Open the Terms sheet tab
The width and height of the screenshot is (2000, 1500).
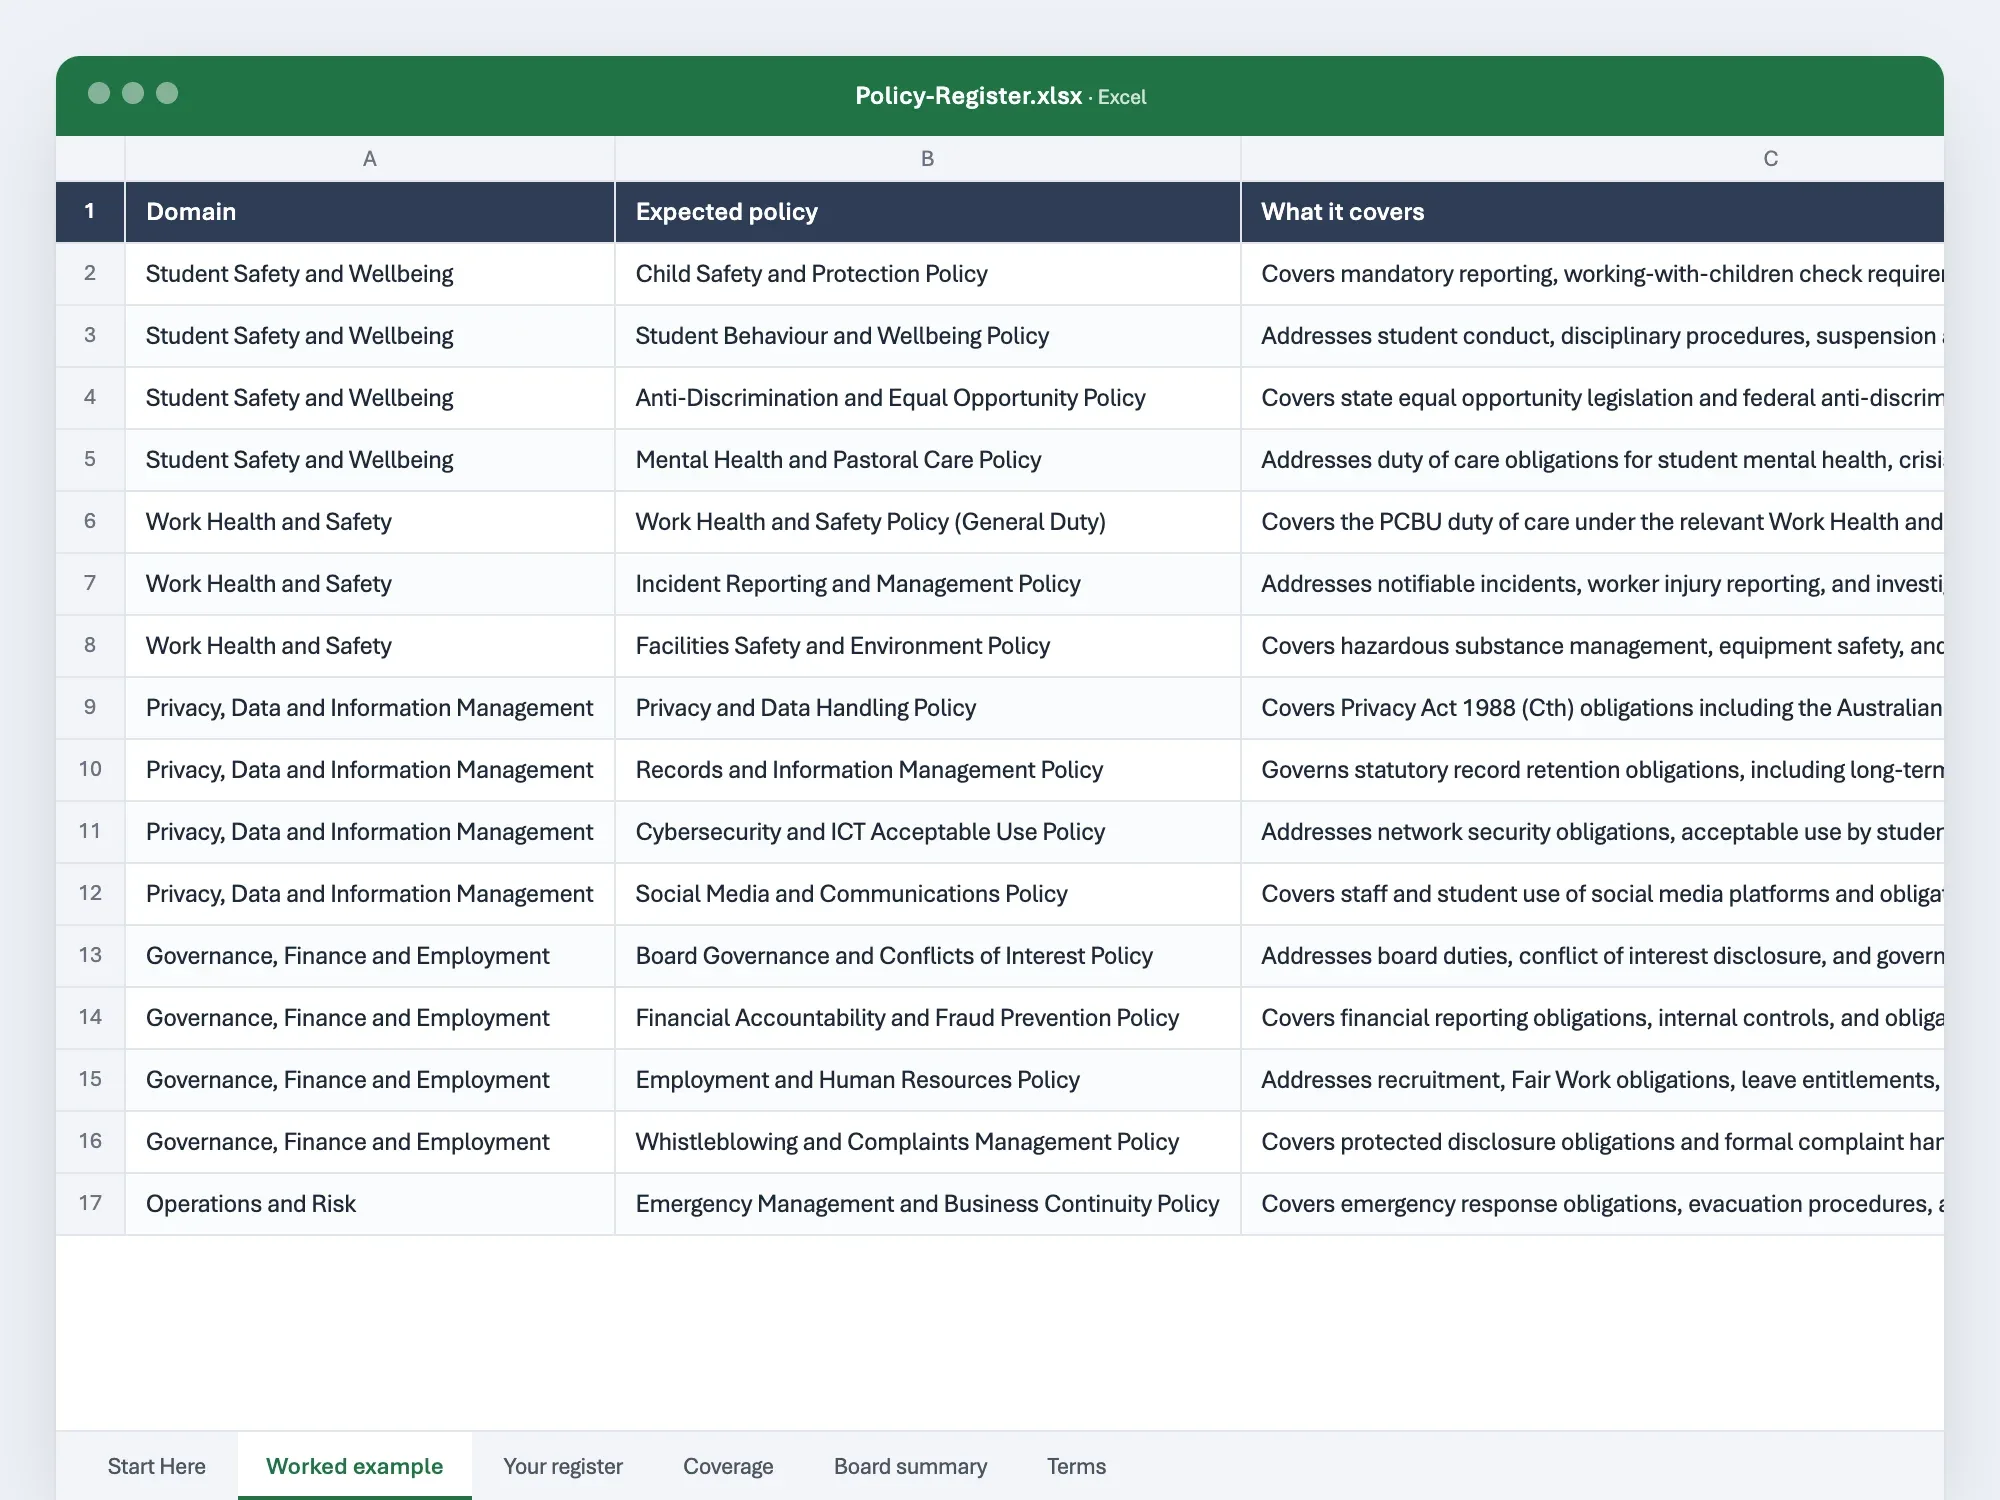[x=1076, y=1466]
